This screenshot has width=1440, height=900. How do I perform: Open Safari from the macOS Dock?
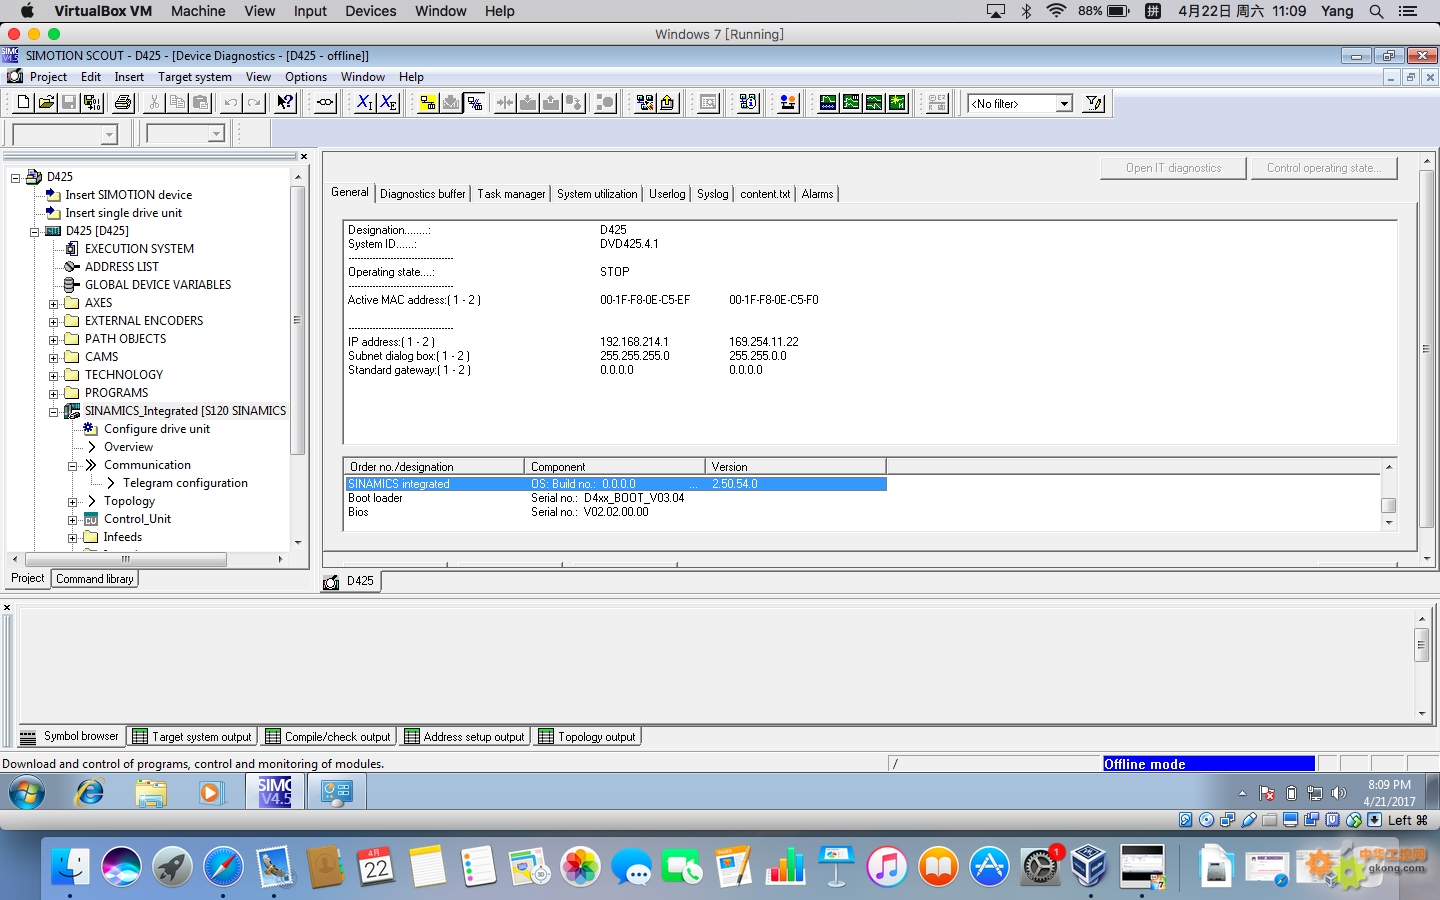[223, 866]
